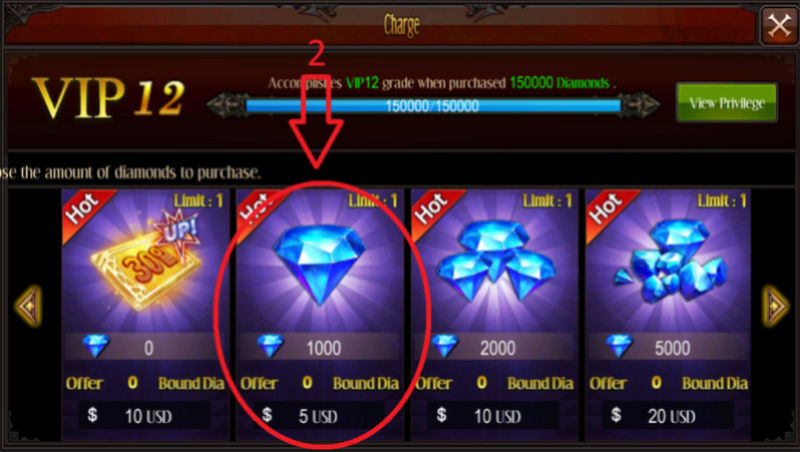The height and width of the screenshot is (452, 800).
Task: Buy the 5 USD price button
Action: [319, 415]
